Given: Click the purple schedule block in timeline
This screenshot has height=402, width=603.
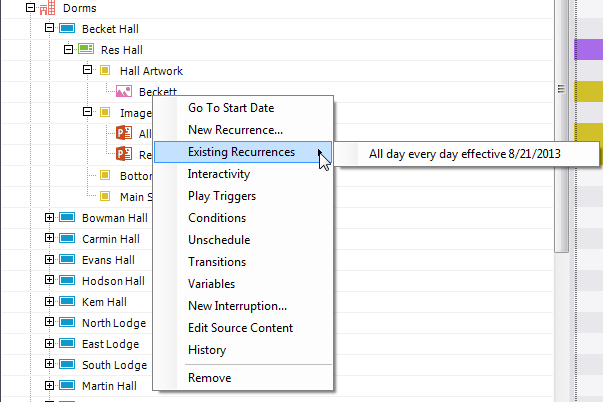Looking at the screenshot, I should (589, 49).
